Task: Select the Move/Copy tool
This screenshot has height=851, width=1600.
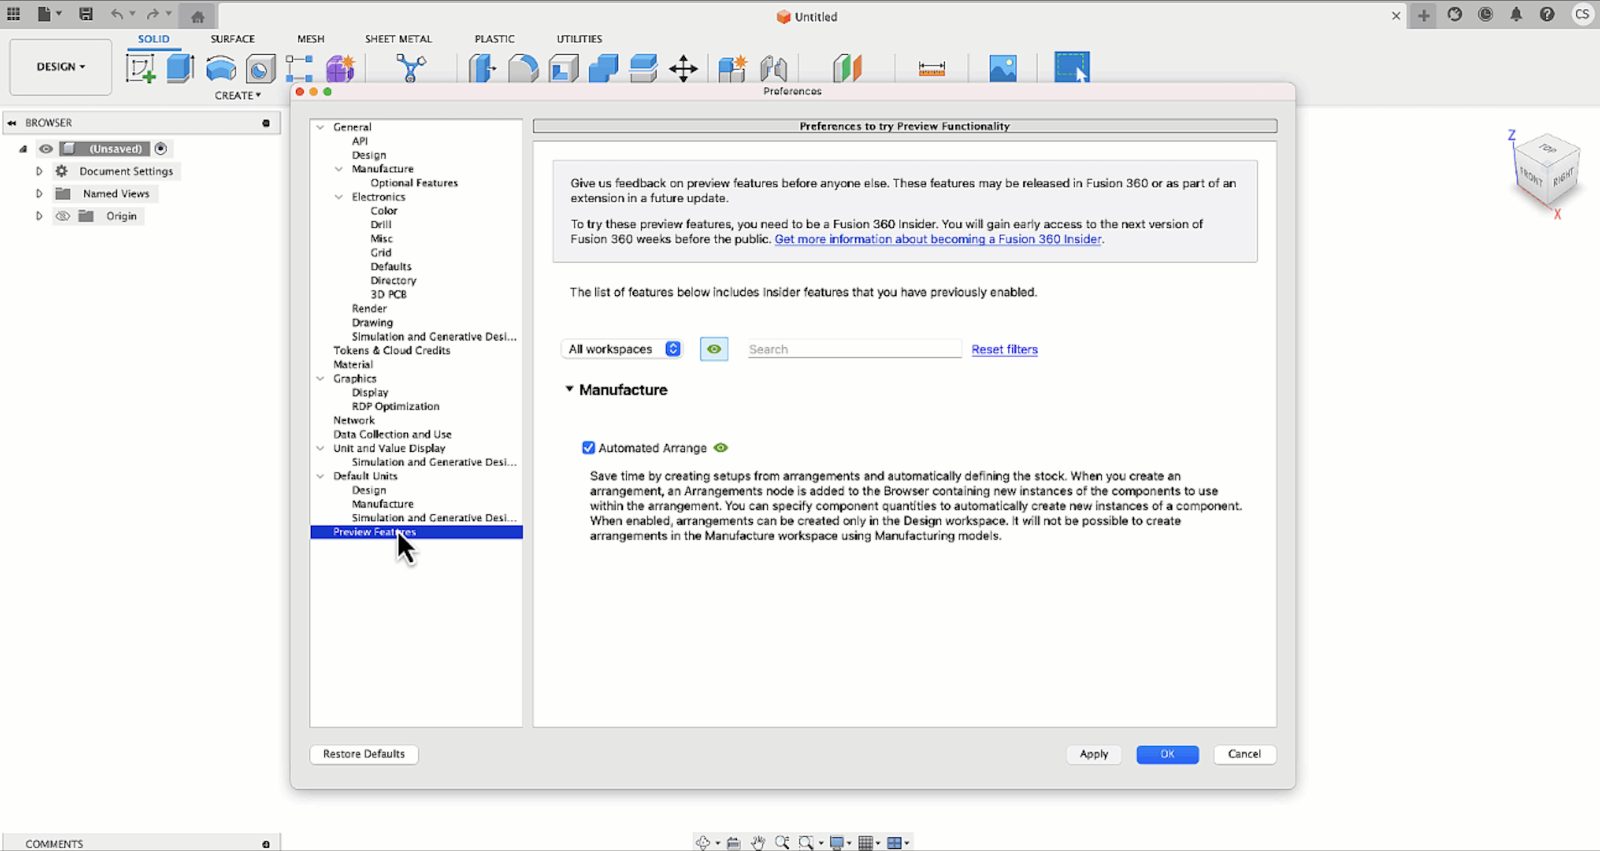Action: point(683,68)
